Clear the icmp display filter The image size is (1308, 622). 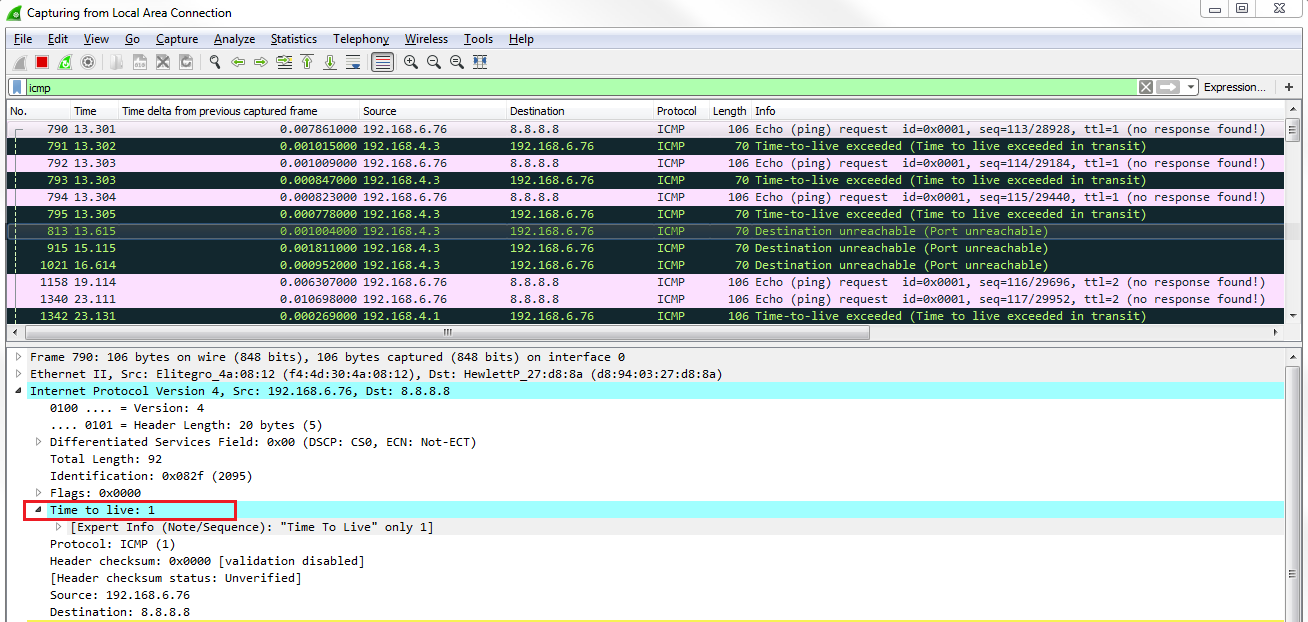pyautogui.click(x=1146, y=88)
